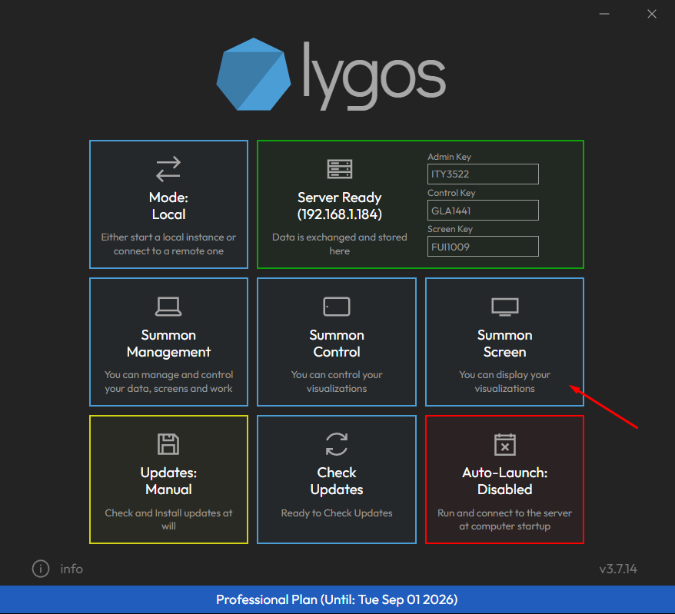Click the calendar-x icon in Auto-Launch tile
Viewport: 675px width, 614px height.
click(505, 444)
